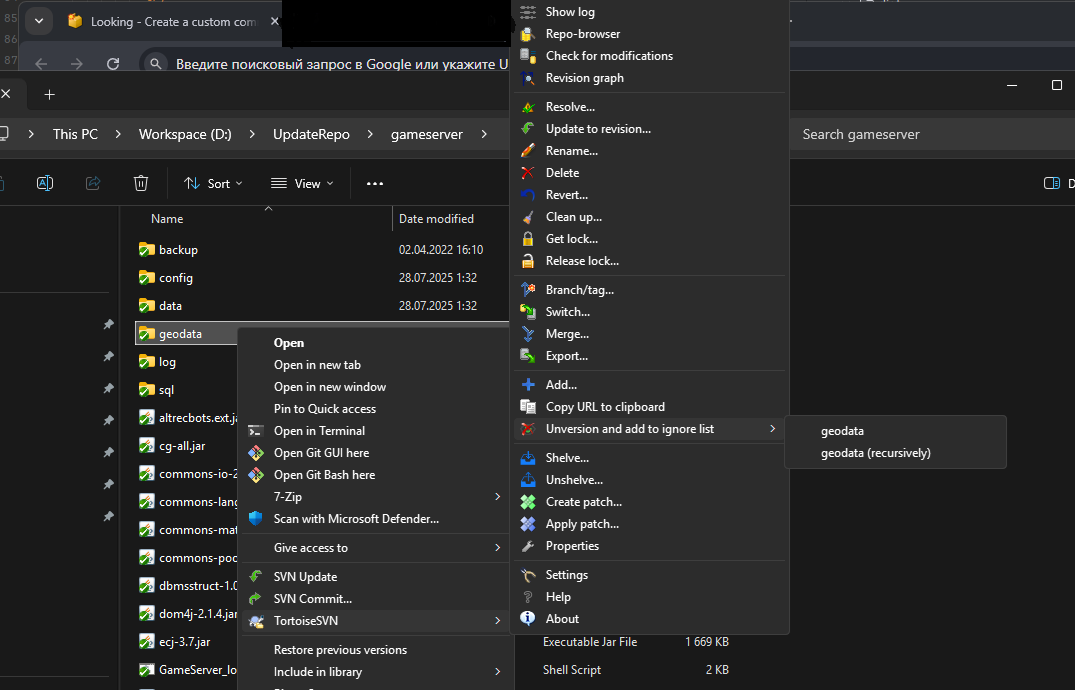This screenshot has width=1075, height=690.
Task: Click the Check for modifications icon
Action: coord(528,56)
